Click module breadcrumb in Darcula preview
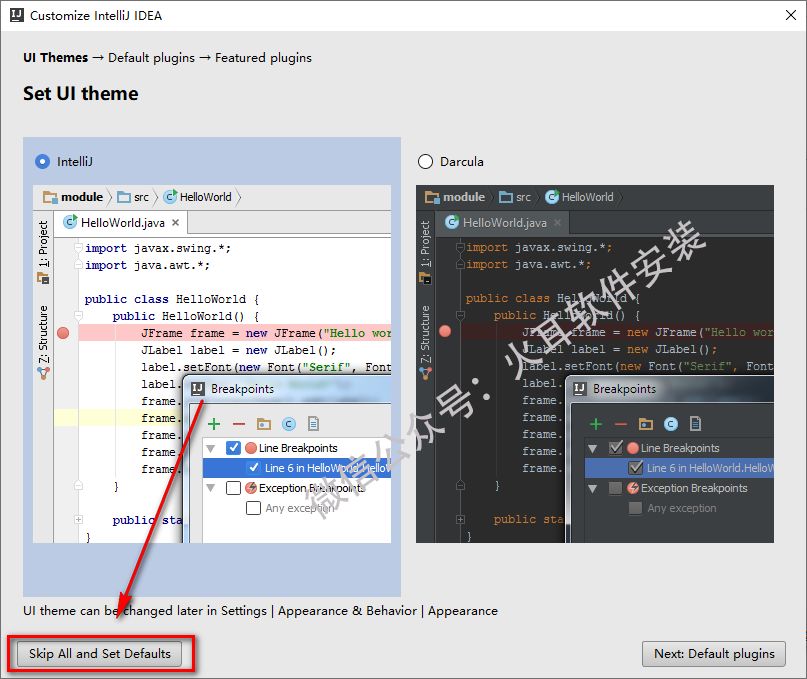 pos(455,197)
